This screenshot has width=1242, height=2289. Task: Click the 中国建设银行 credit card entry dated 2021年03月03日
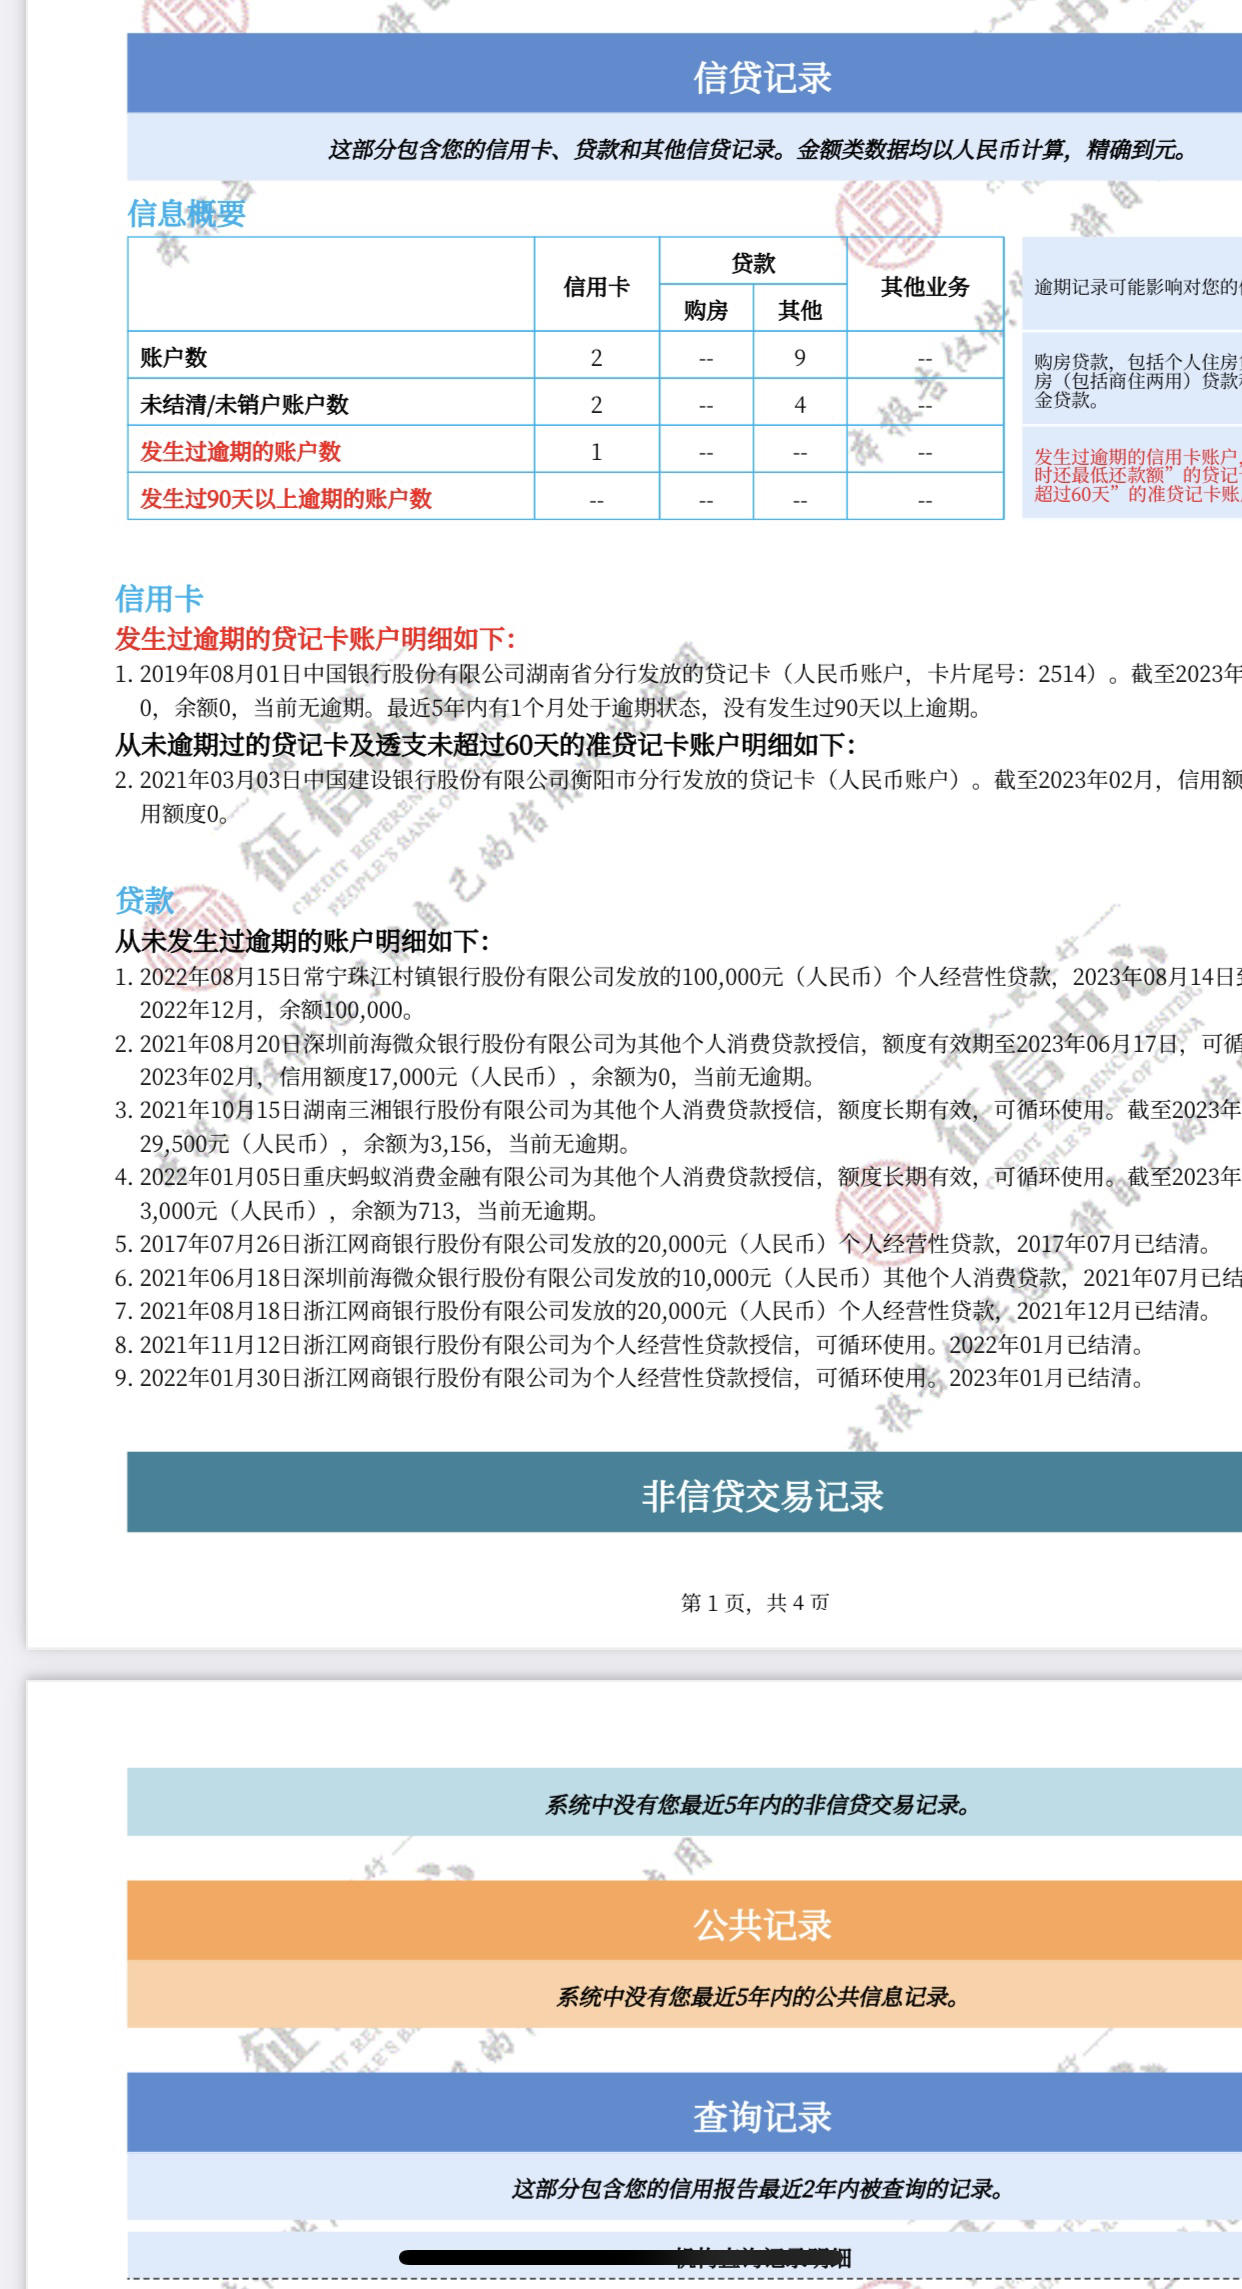coord(678,796)
